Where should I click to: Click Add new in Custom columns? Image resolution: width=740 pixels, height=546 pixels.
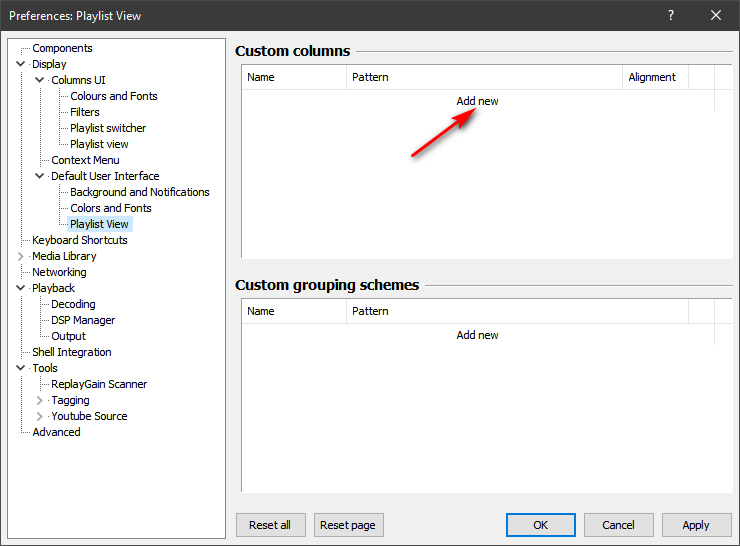pos(477,101)
